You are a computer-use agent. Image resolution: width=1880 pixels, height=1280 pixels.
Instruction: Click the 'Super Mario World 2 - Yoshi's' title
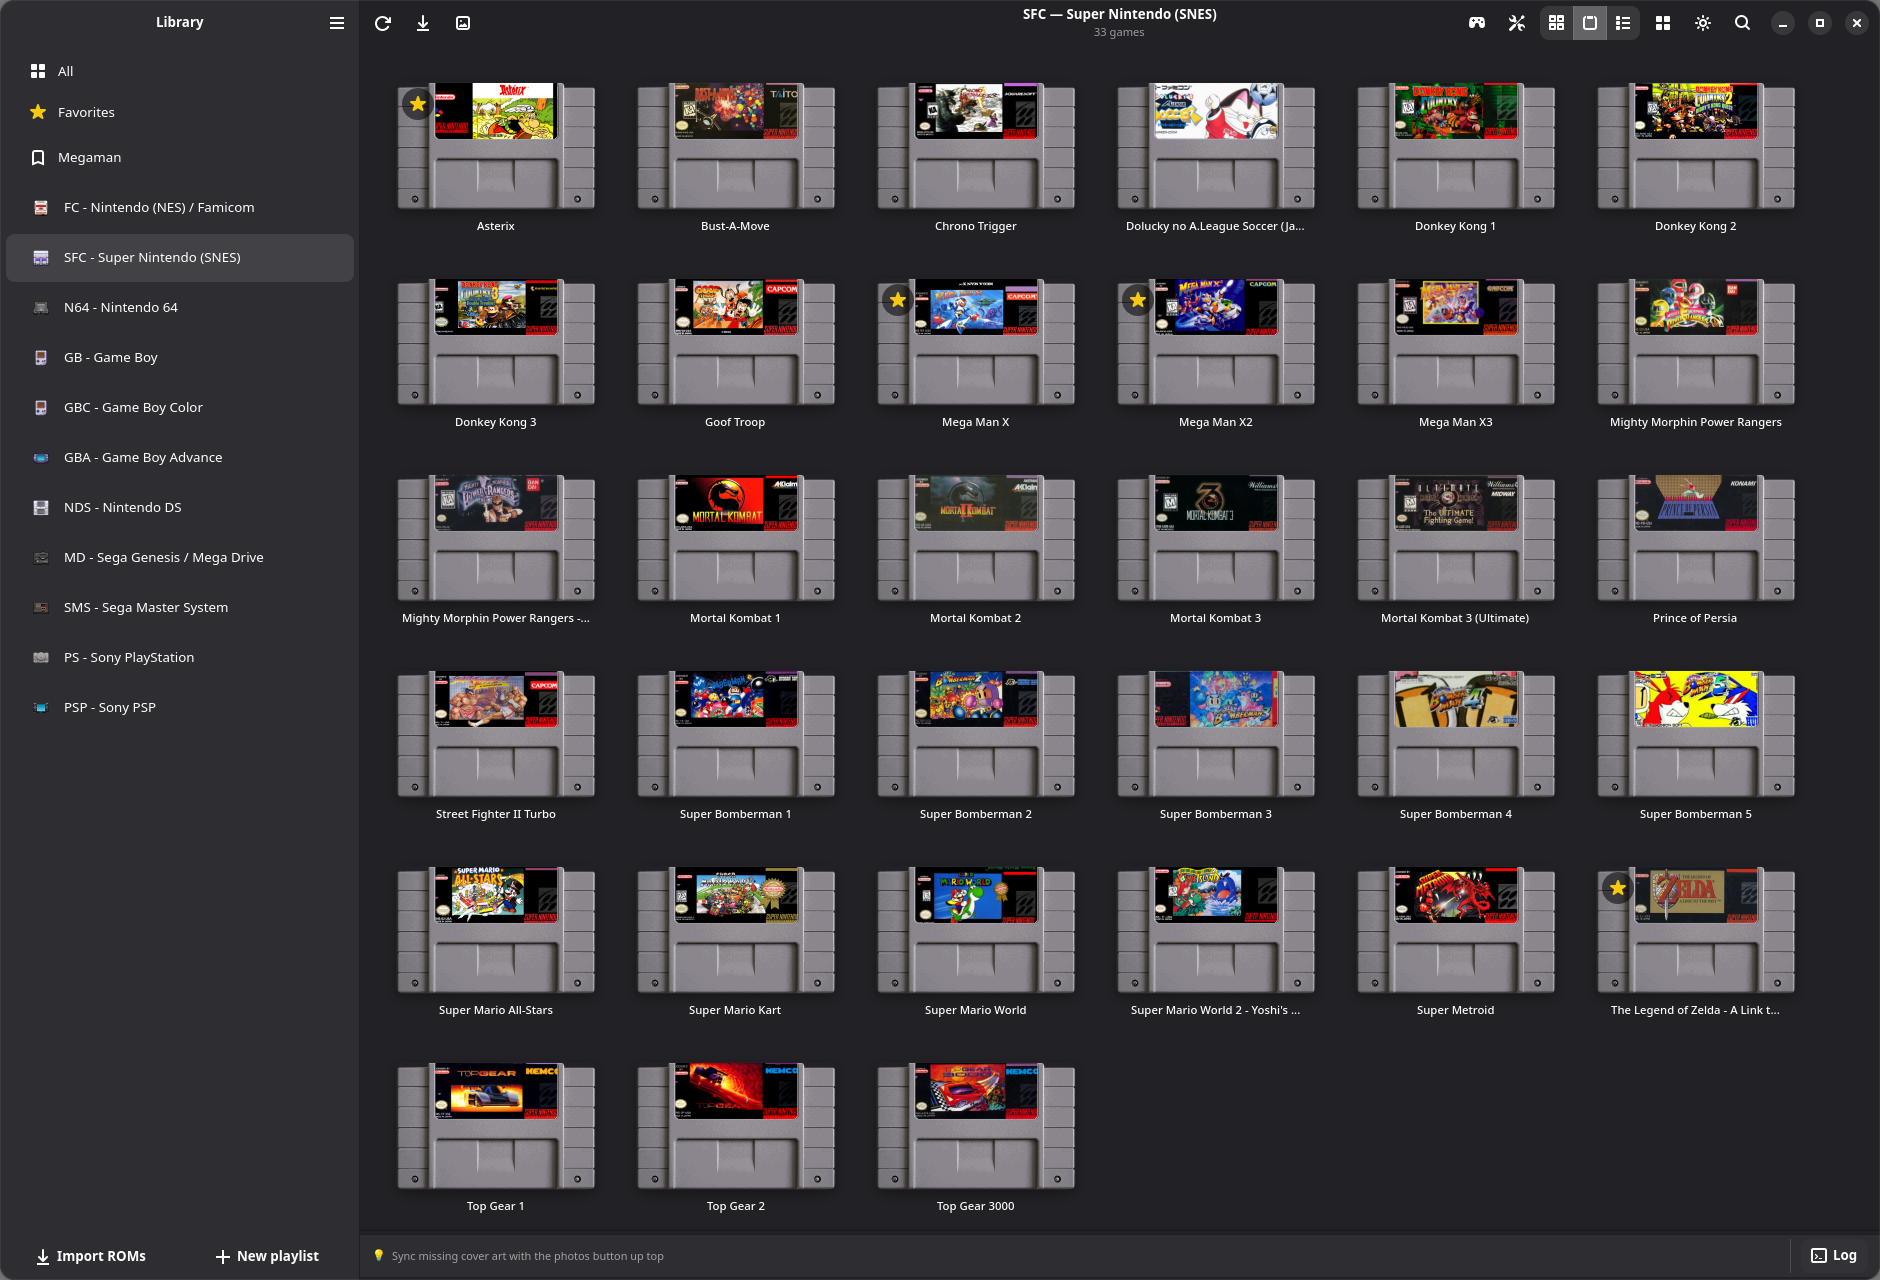click(1215, 1010)
